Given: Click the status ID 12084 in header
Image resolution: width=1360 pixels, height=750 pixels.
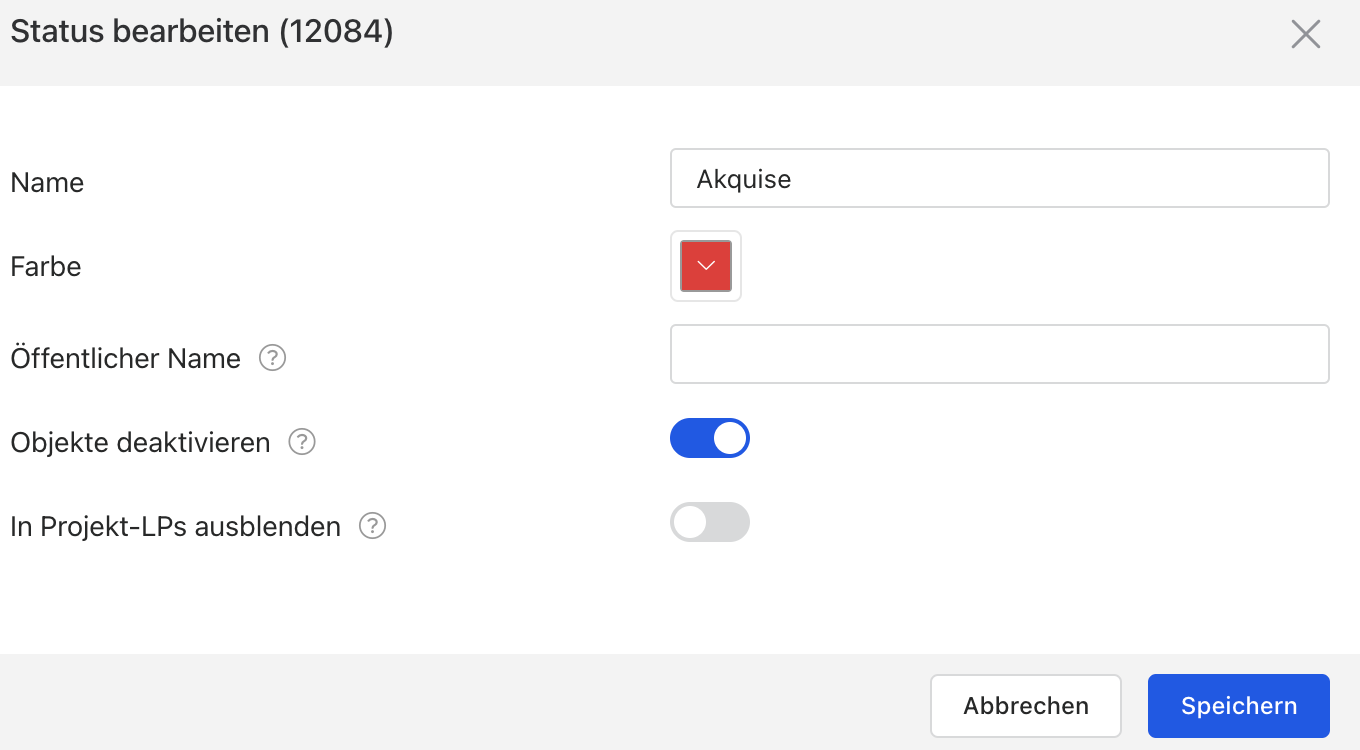Looking at the screenshot, I should 336,32.
